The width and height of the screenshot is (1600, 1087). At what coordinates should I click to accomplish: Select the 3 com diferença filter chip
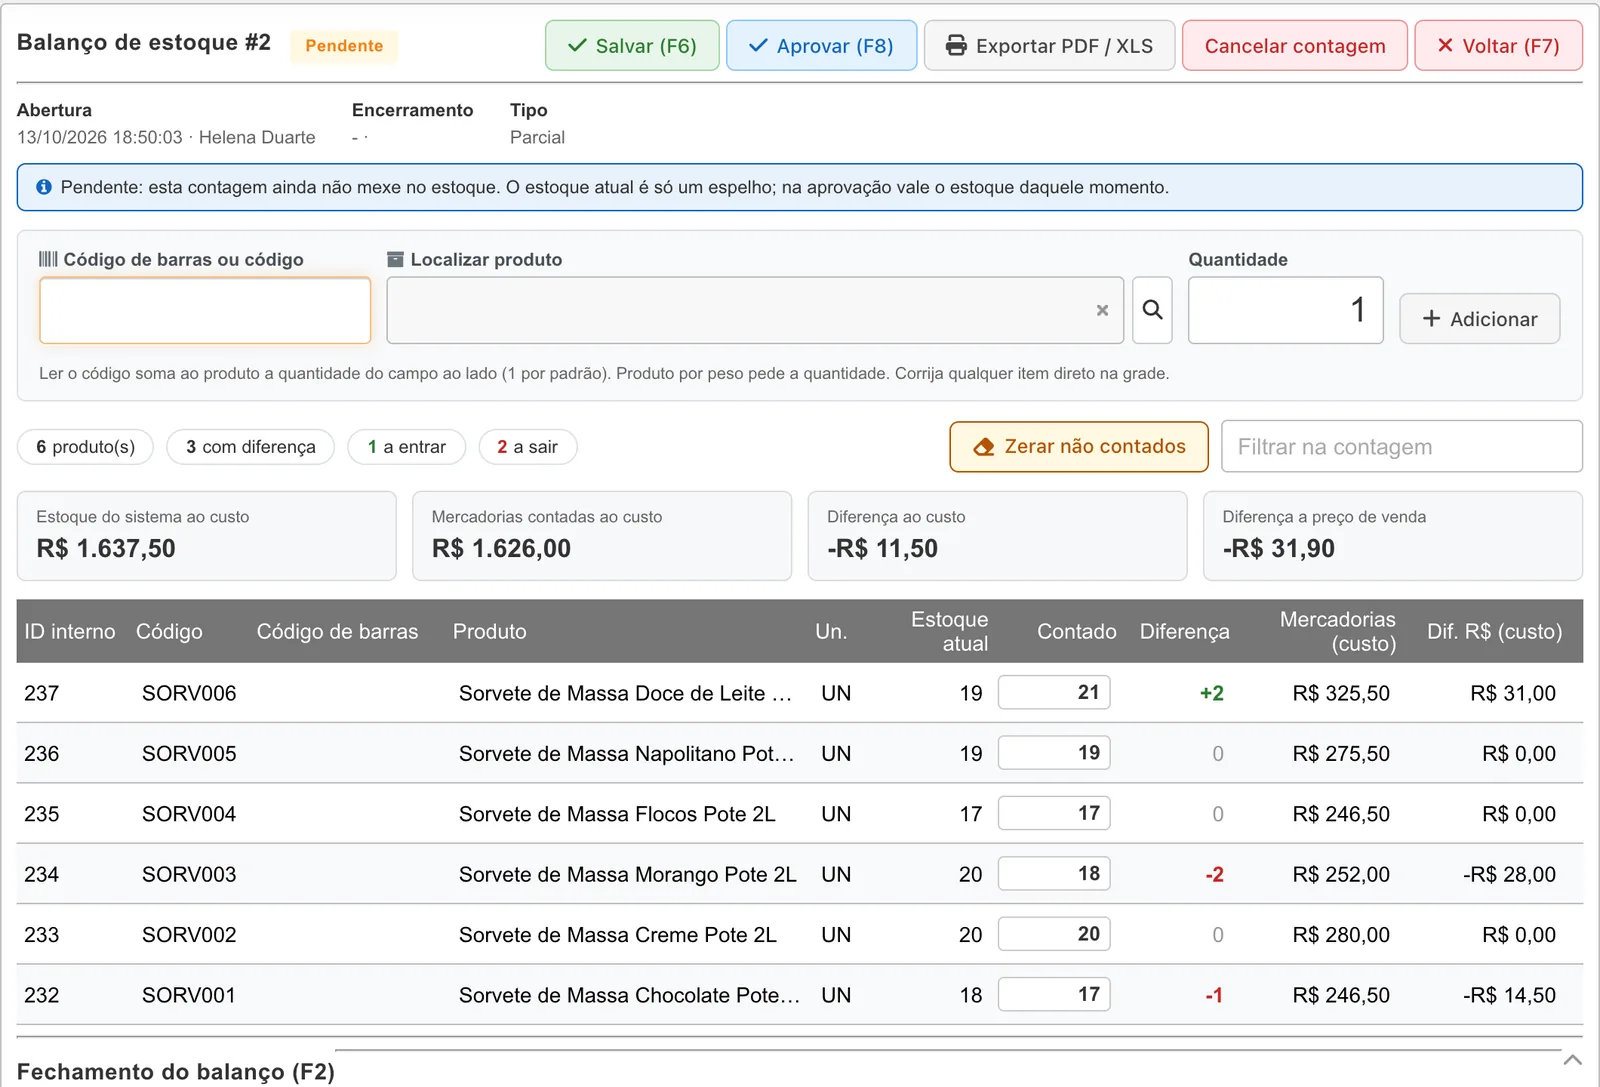pos(251,447)
